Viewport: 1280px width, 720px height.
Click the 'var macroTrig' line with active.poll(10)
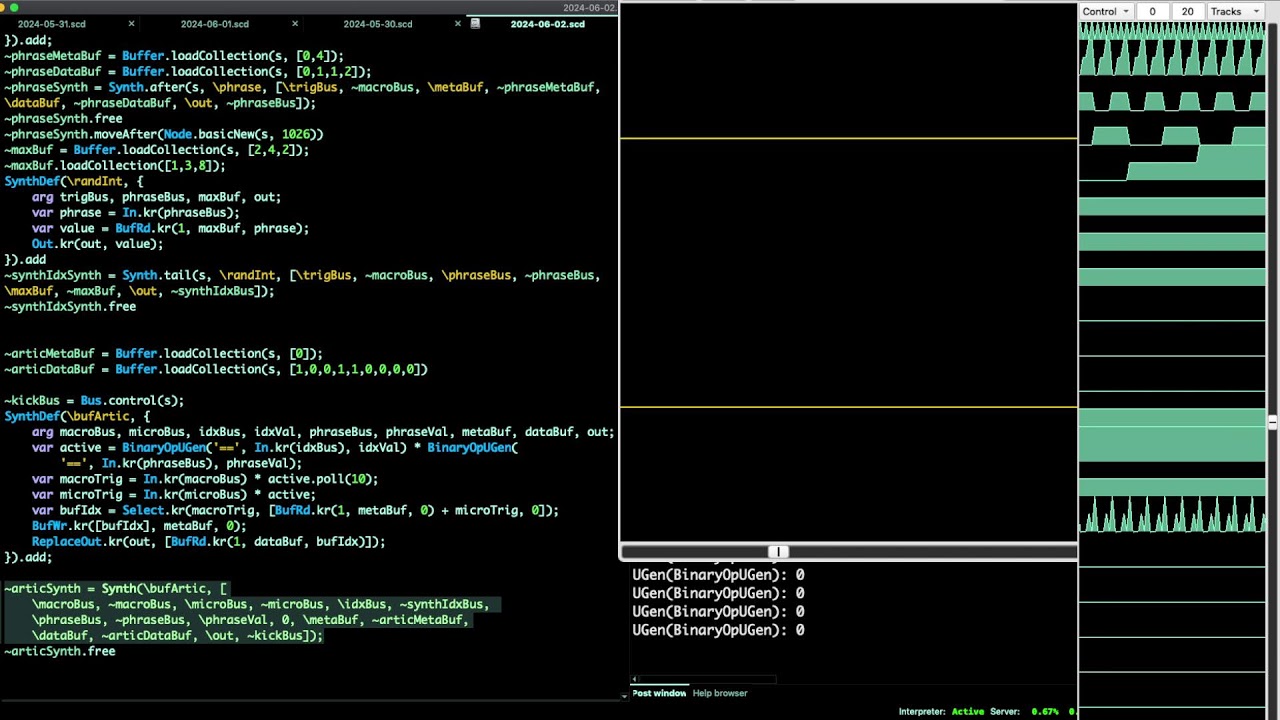tap(205, 479)
